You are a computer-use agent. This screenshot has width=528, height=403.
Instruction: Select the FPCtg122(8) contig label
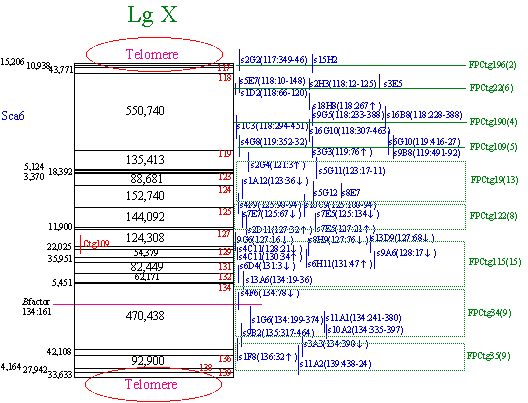[493, 215]
